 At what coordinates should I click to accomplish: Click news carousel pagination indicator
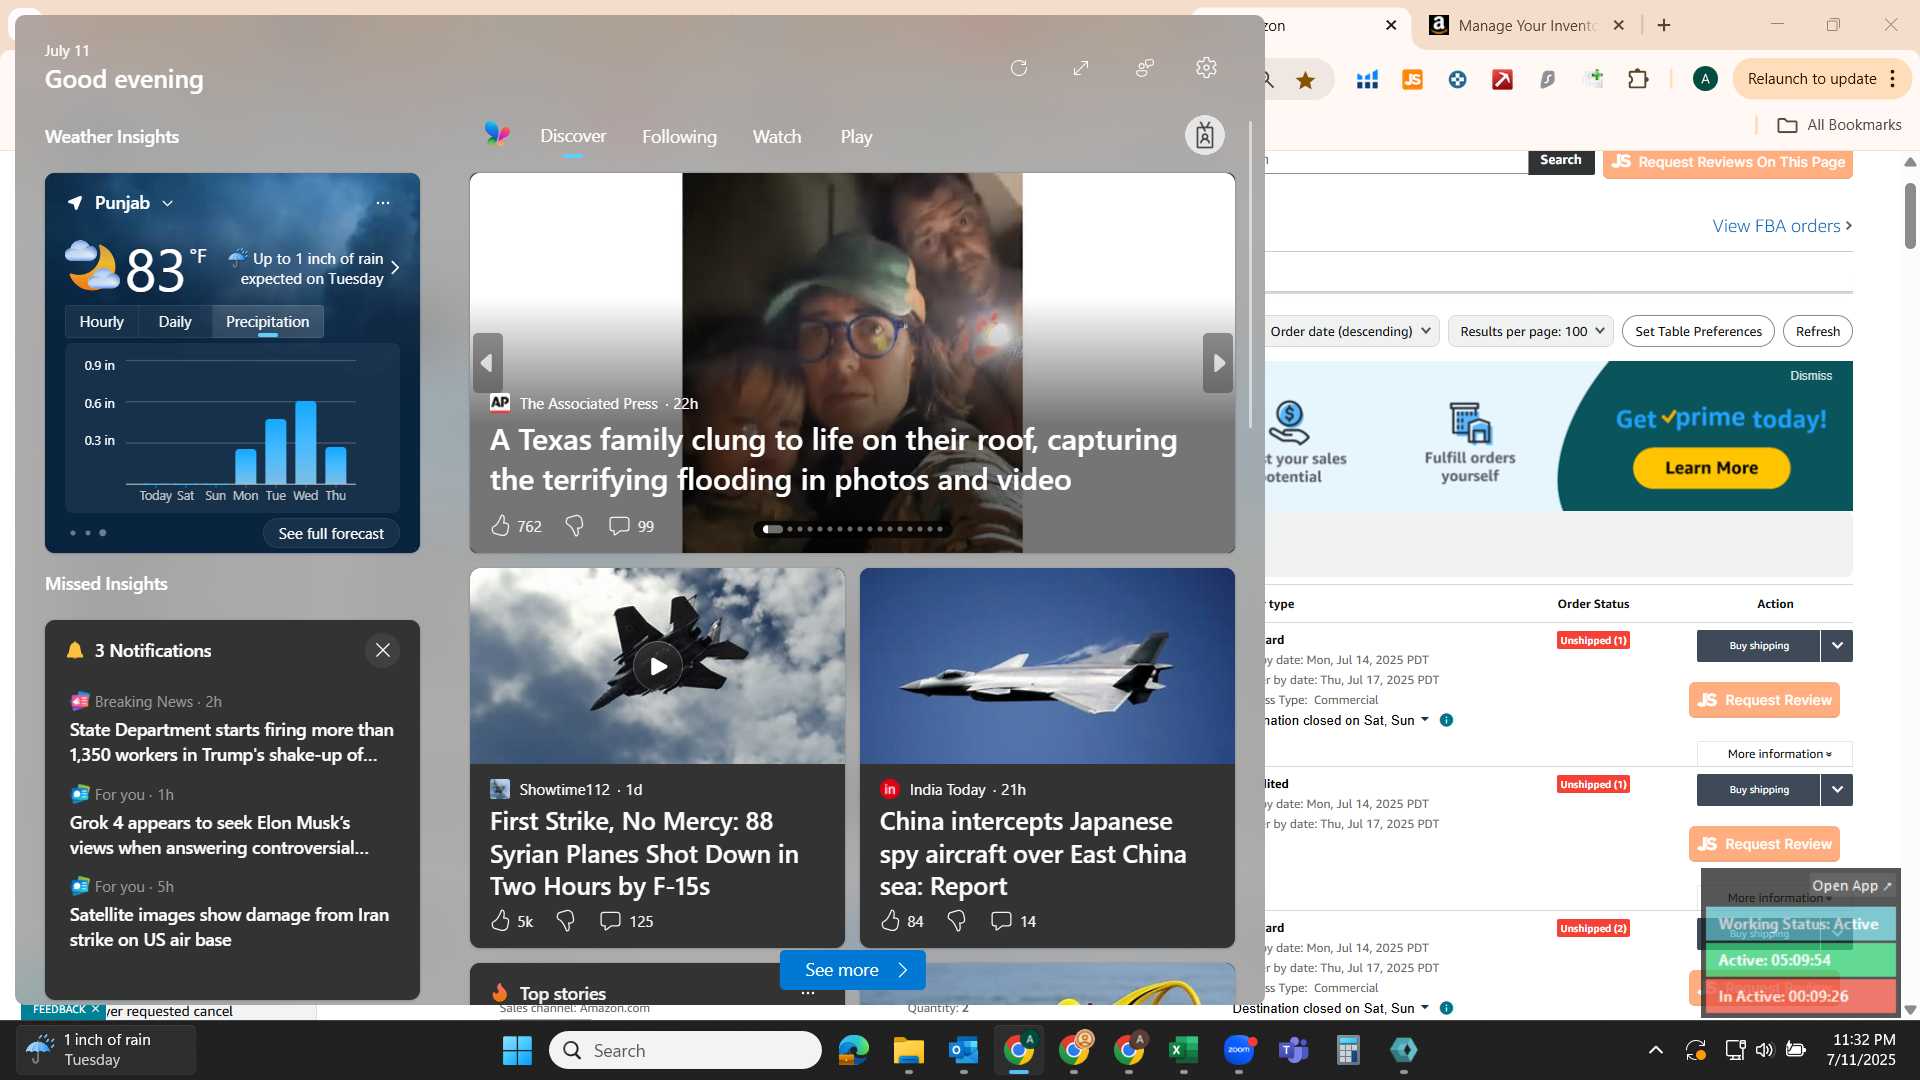[x=853, y=529]
